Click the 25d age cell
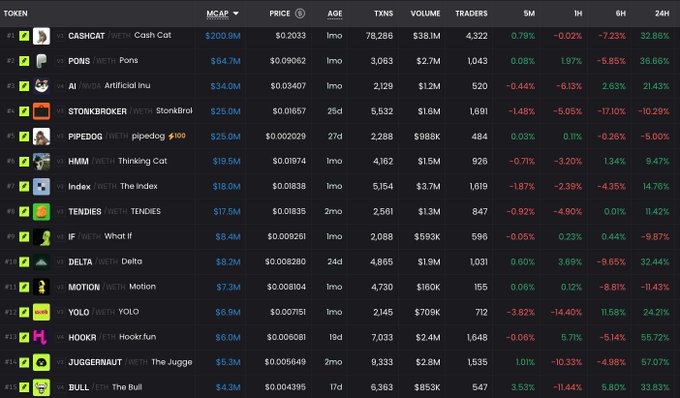The height and width of the screenshot is (398, 680). (x=335, y=111)
